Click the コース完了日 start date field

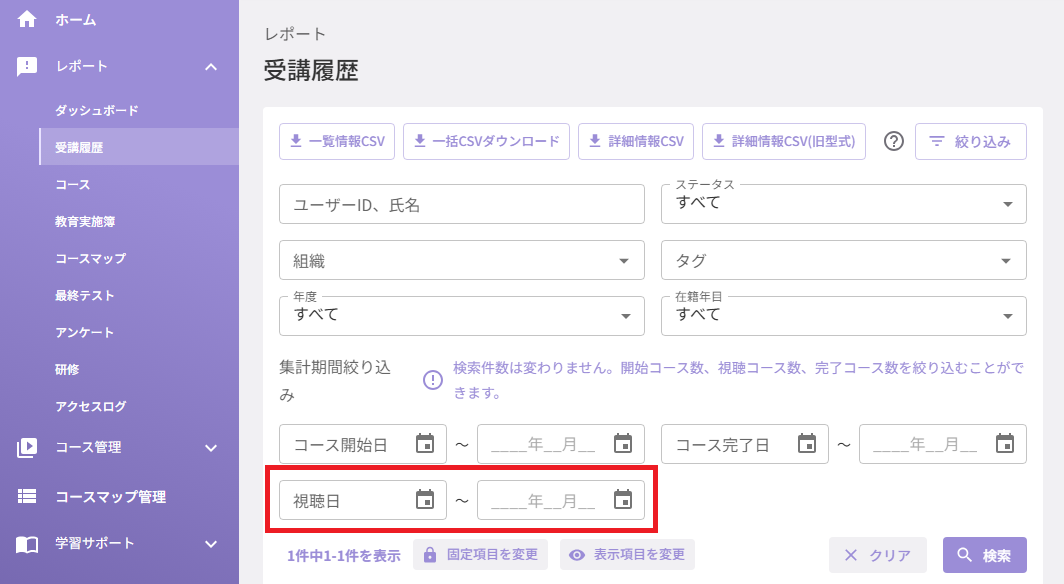744,444
